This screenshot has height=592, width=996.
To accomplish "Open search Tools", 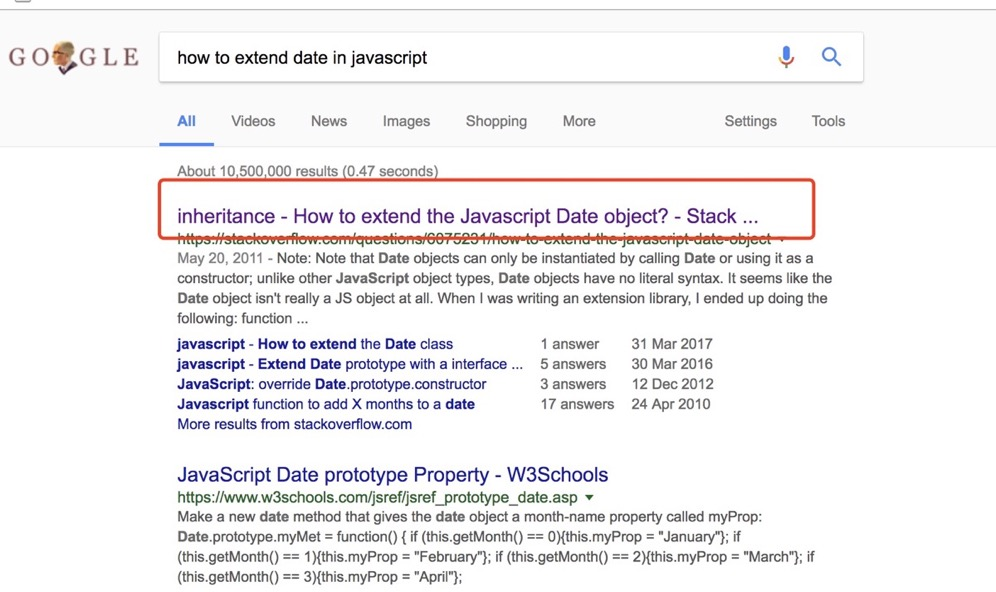I will [828, 121].
